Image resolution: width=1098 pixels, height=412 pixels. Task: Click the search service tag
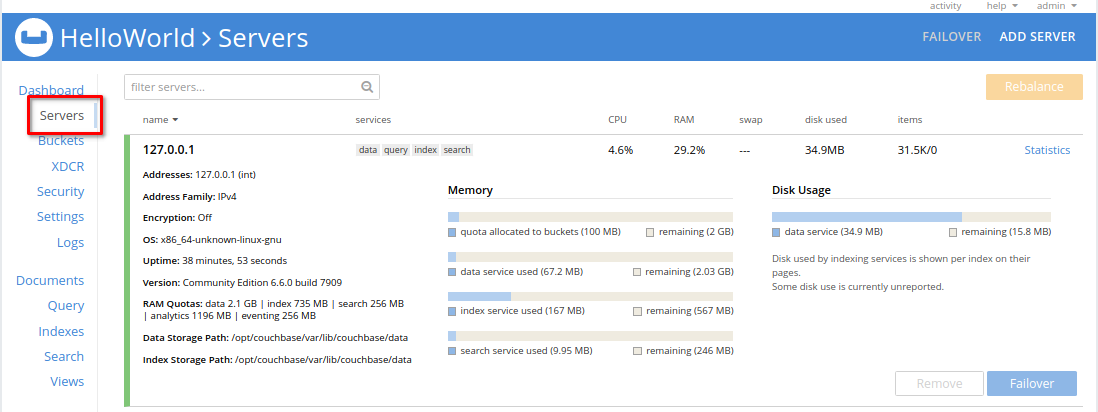[457, 150]
